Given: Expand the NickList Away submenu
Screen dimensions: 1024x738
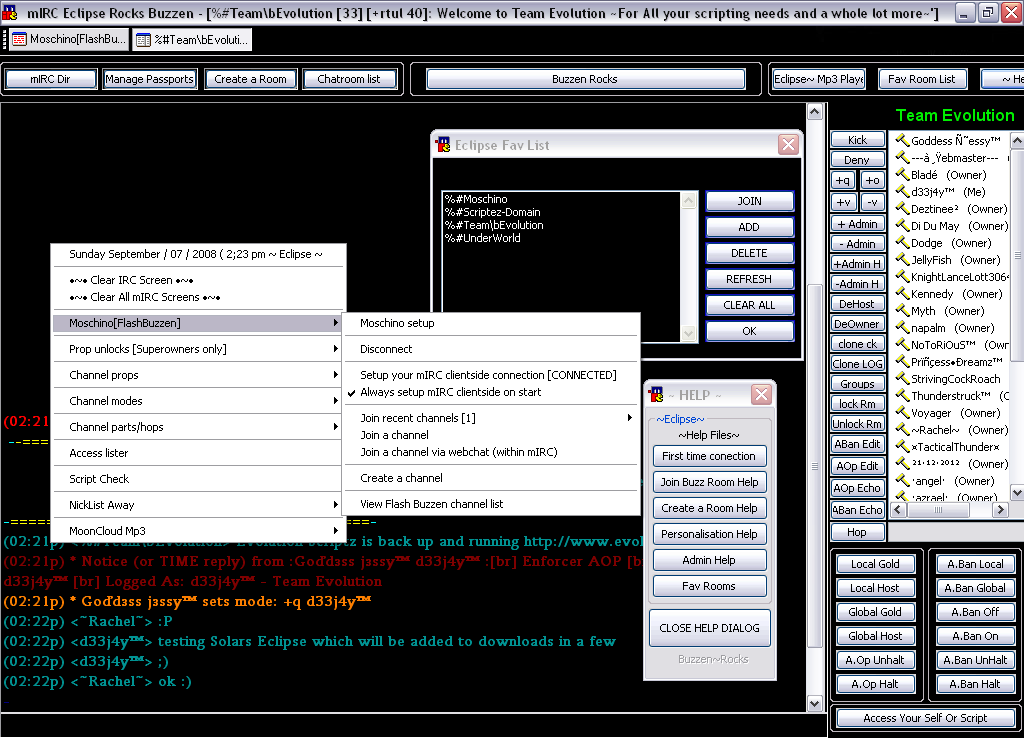Looking at the screenshot, I should click(199, 505).
